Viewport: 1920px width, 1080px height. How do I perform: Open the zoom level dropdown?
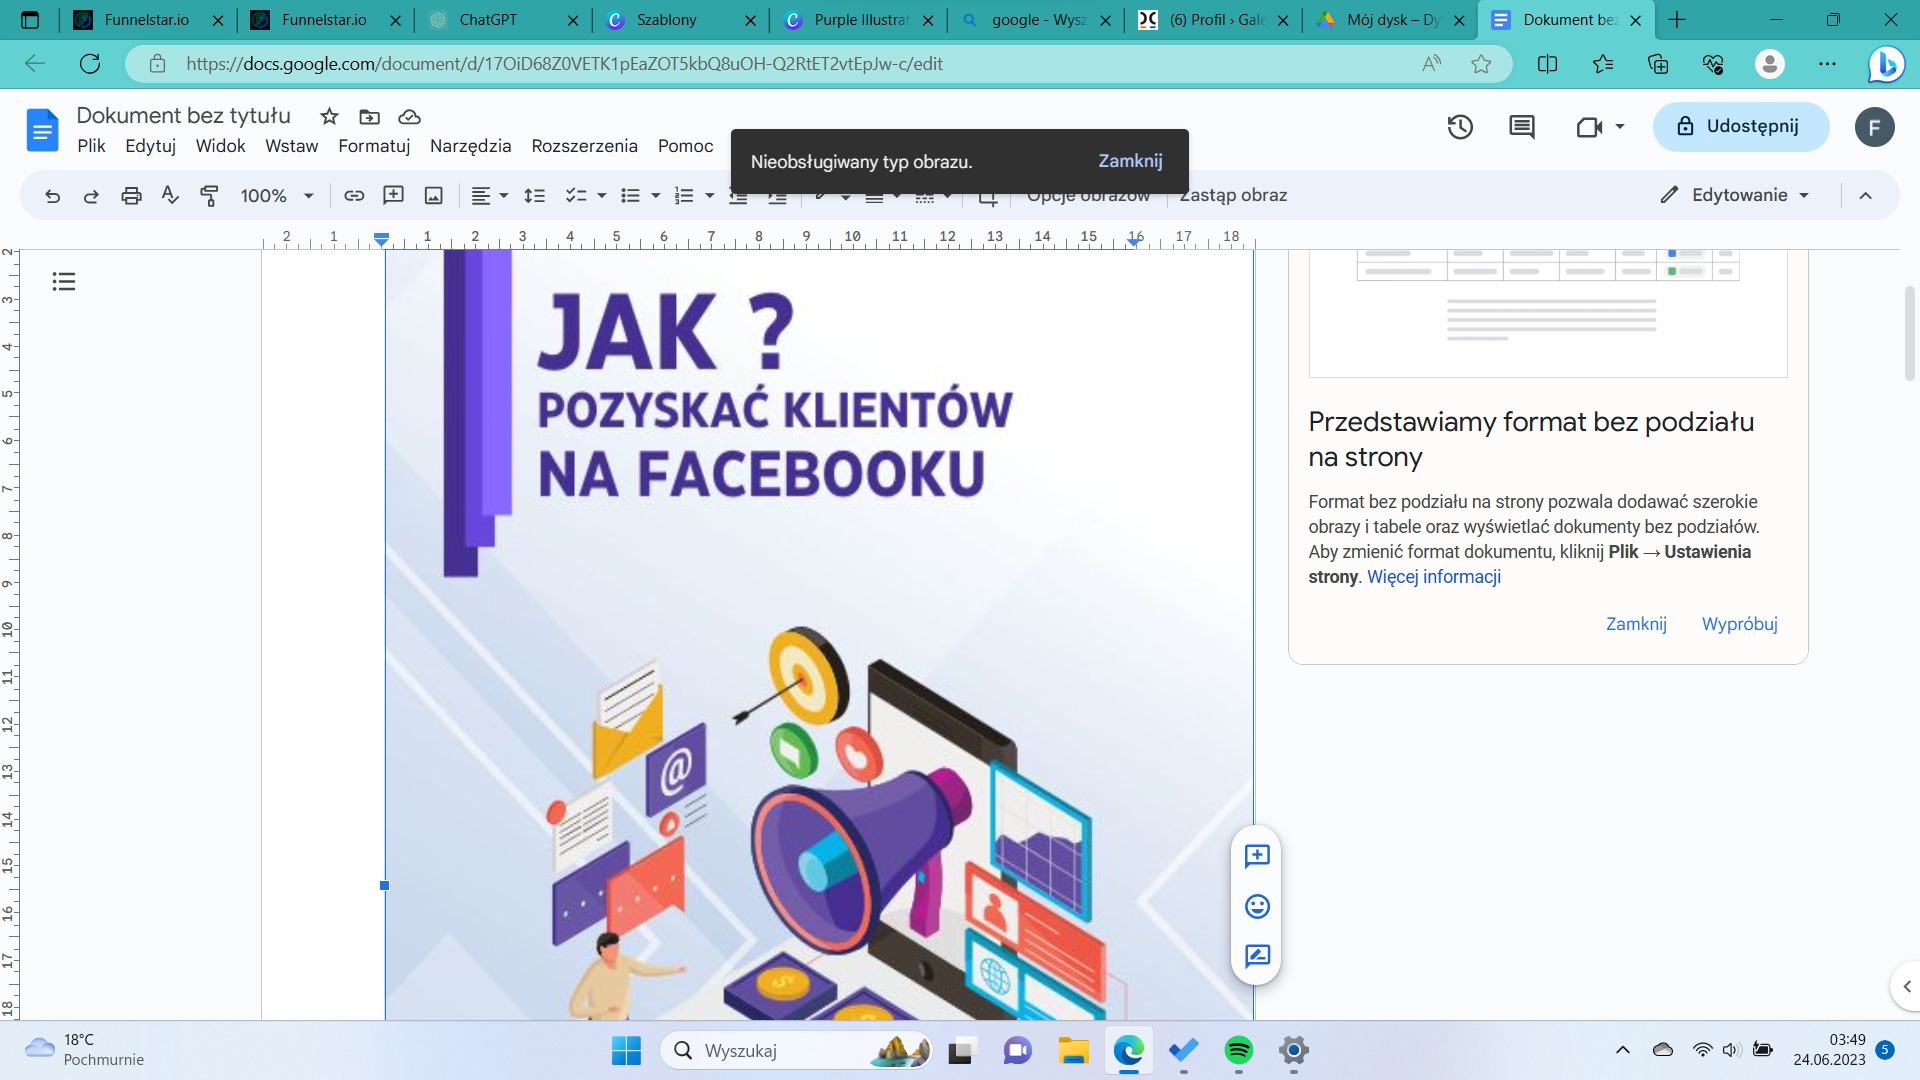click(276, 195)
